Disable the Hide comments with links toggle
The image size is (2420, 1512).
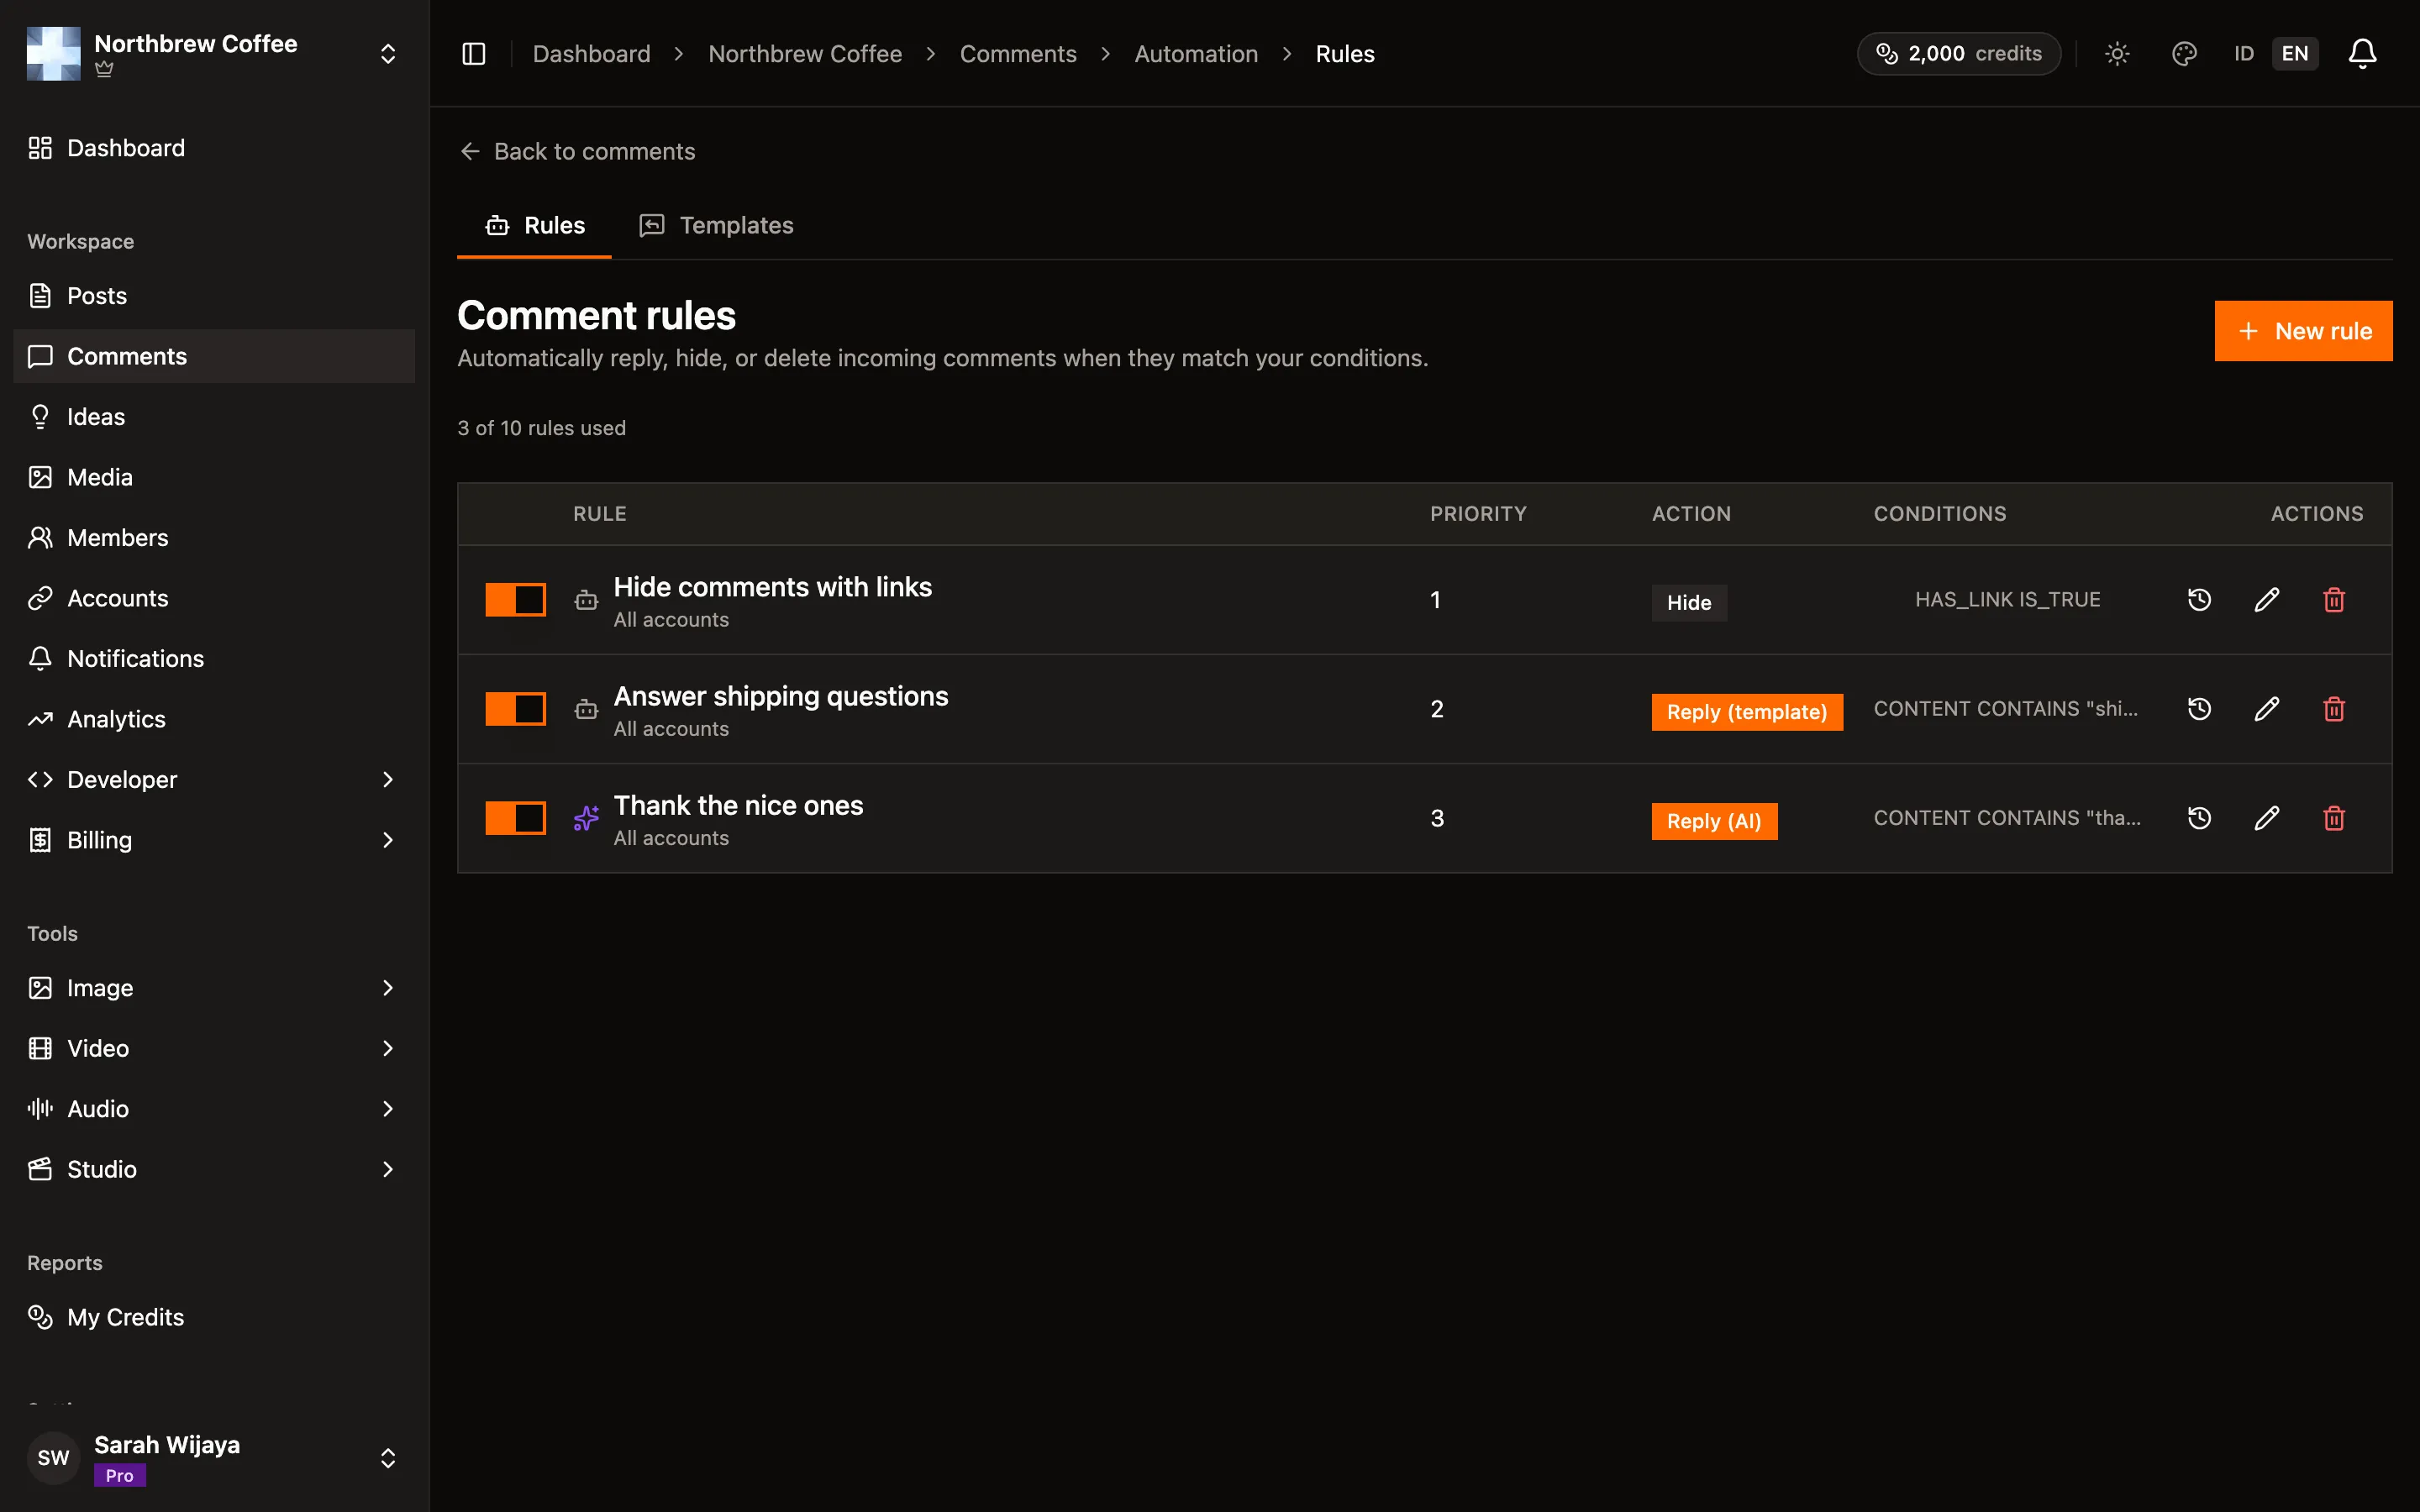[x=516, y=600]
